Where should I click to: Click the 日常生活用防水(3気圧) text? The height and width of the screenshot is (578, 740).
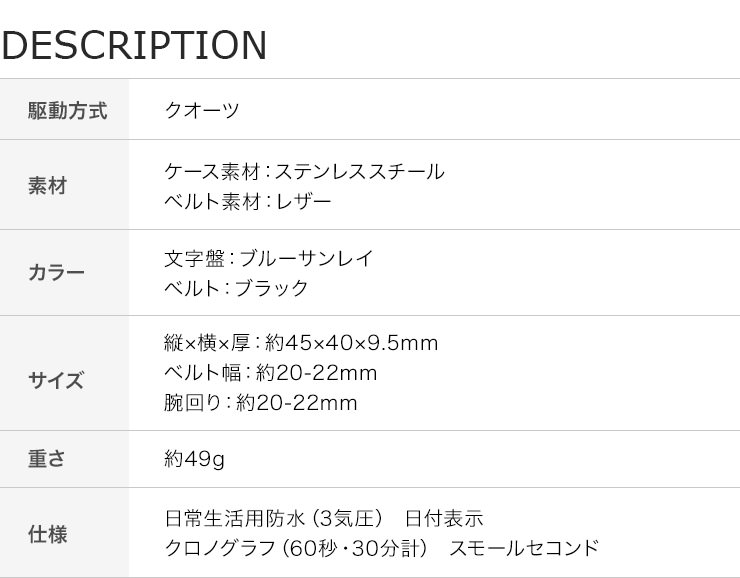coord(274,519)
